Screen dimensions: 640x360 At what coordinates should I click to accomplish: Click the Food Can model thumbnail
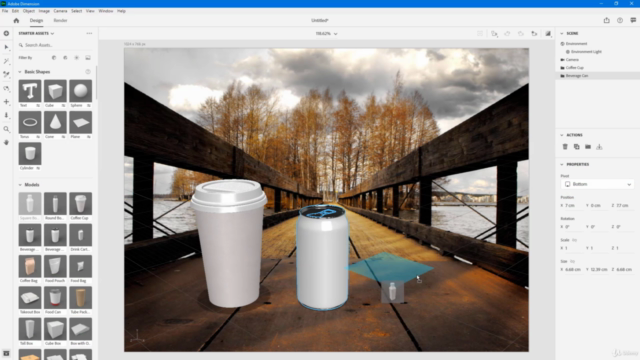(55, 297)
